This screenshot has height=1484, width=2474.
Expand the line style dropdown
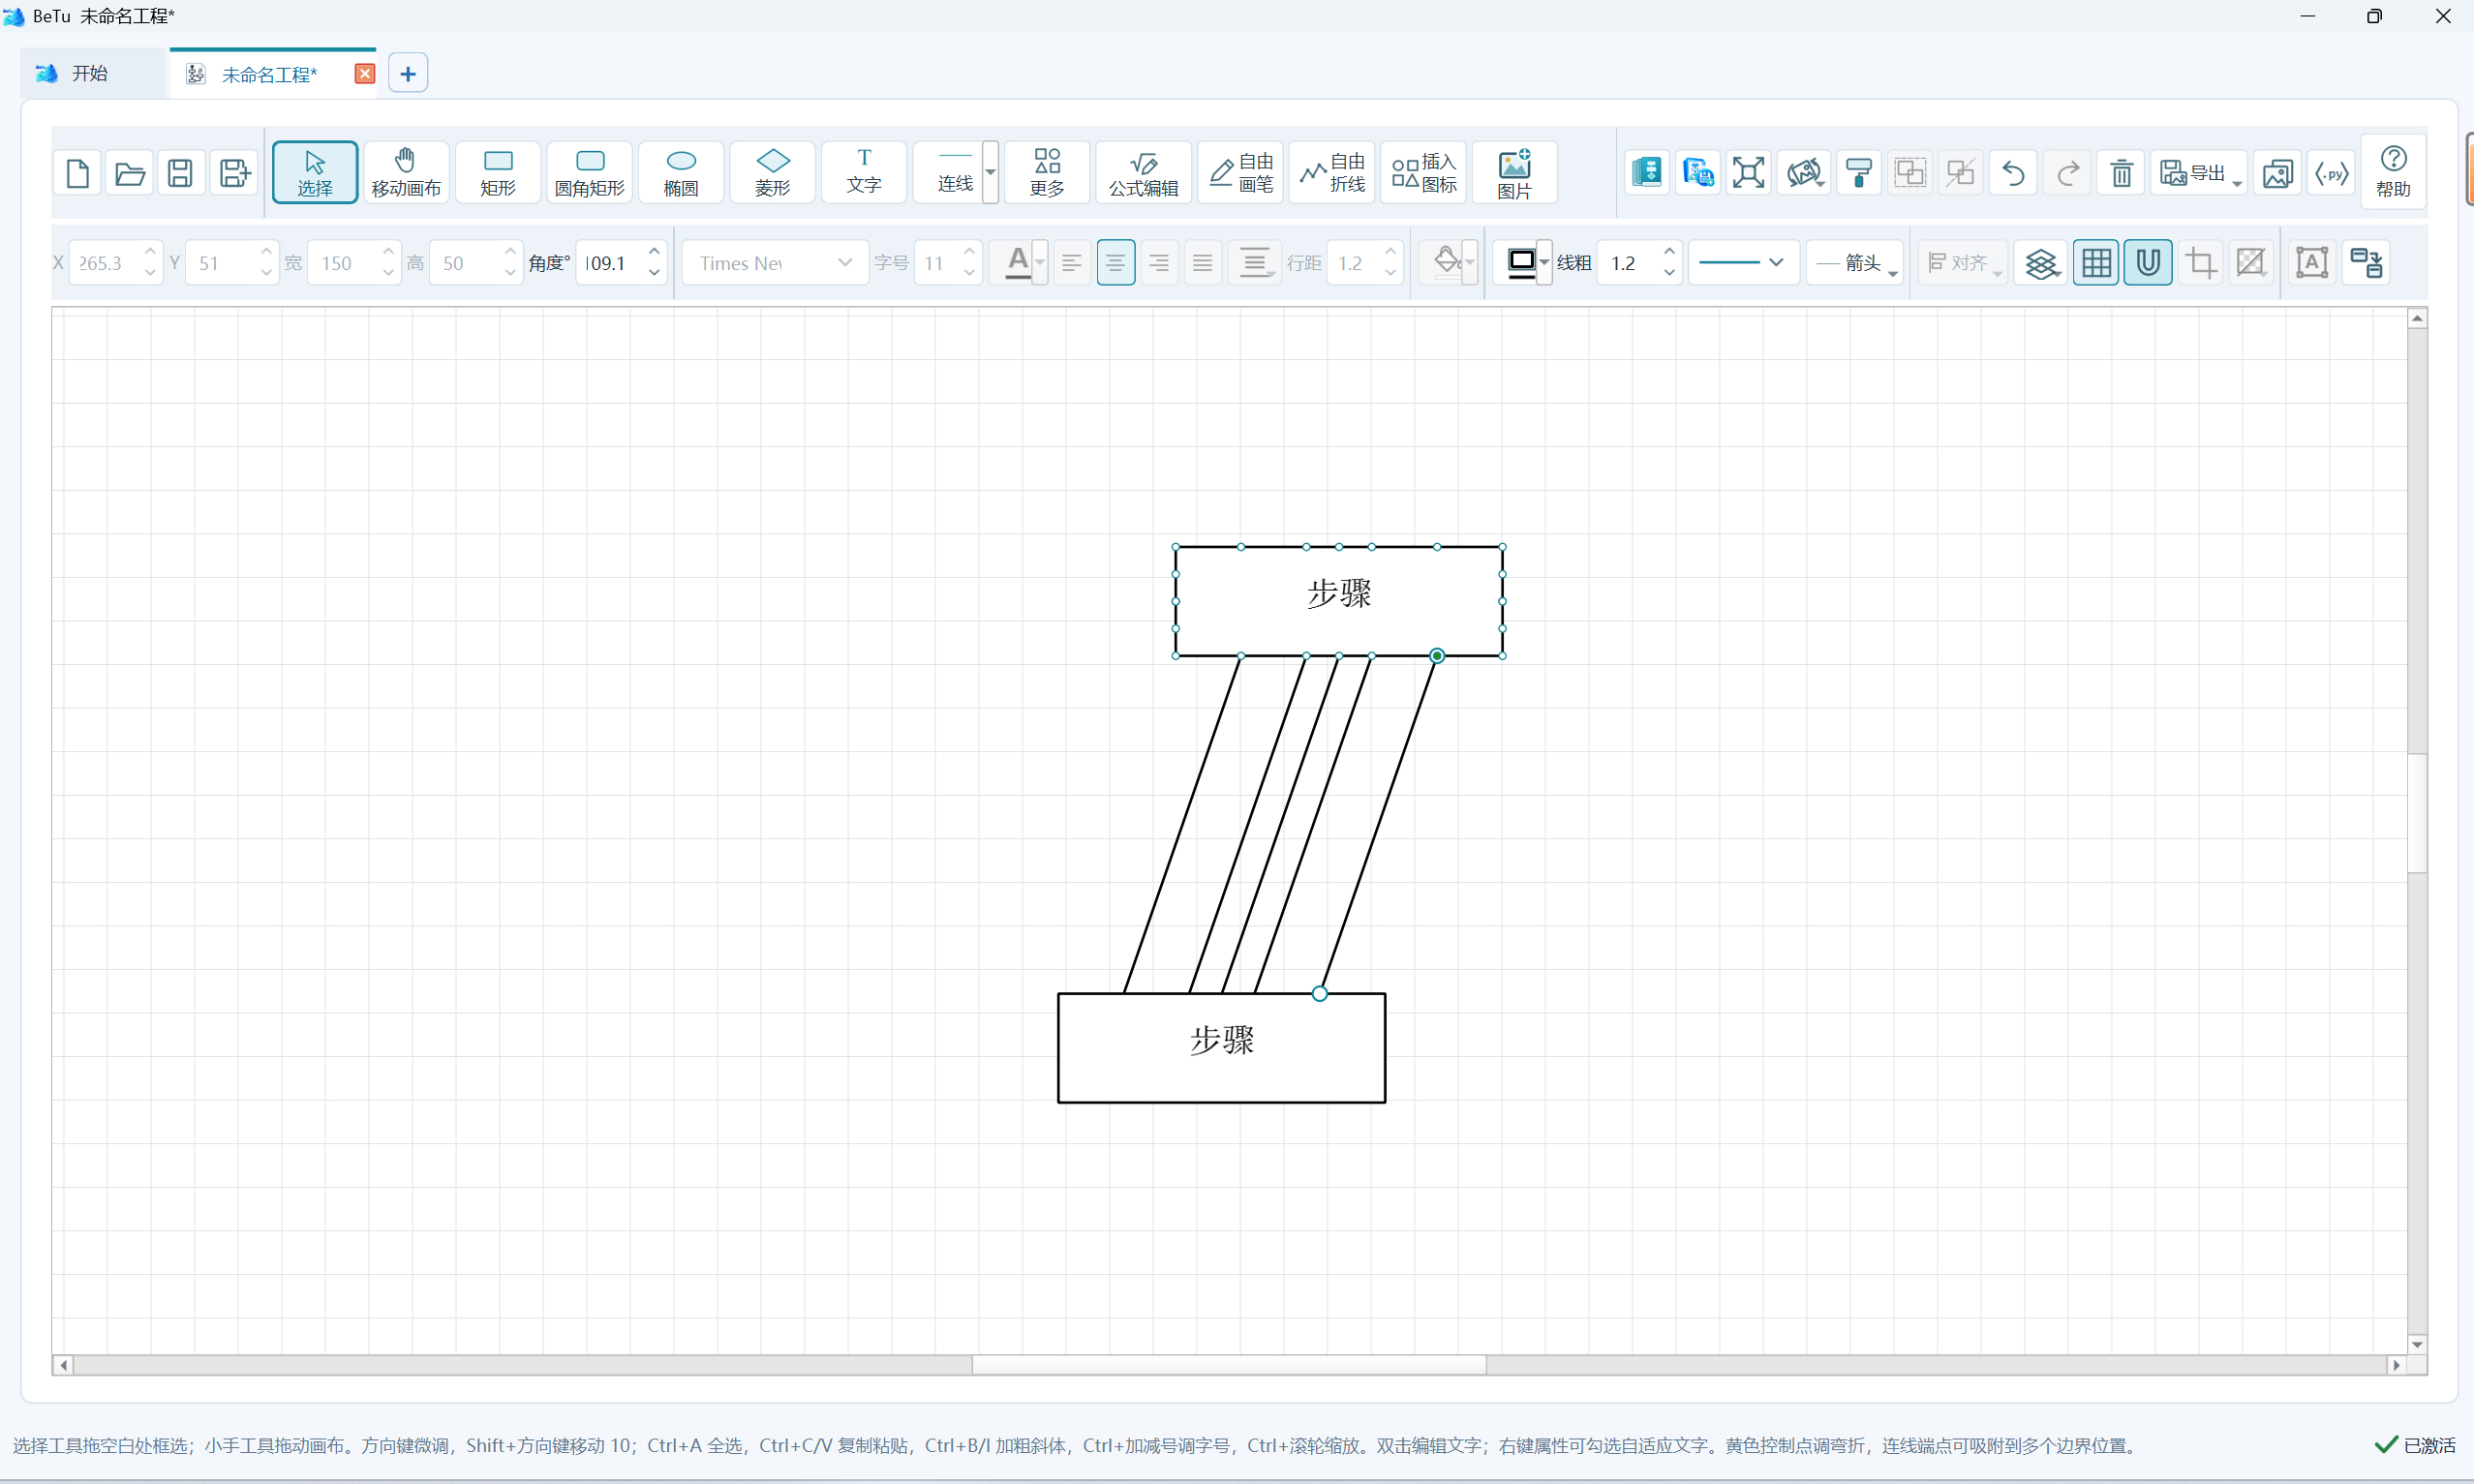pos(1743,263)
